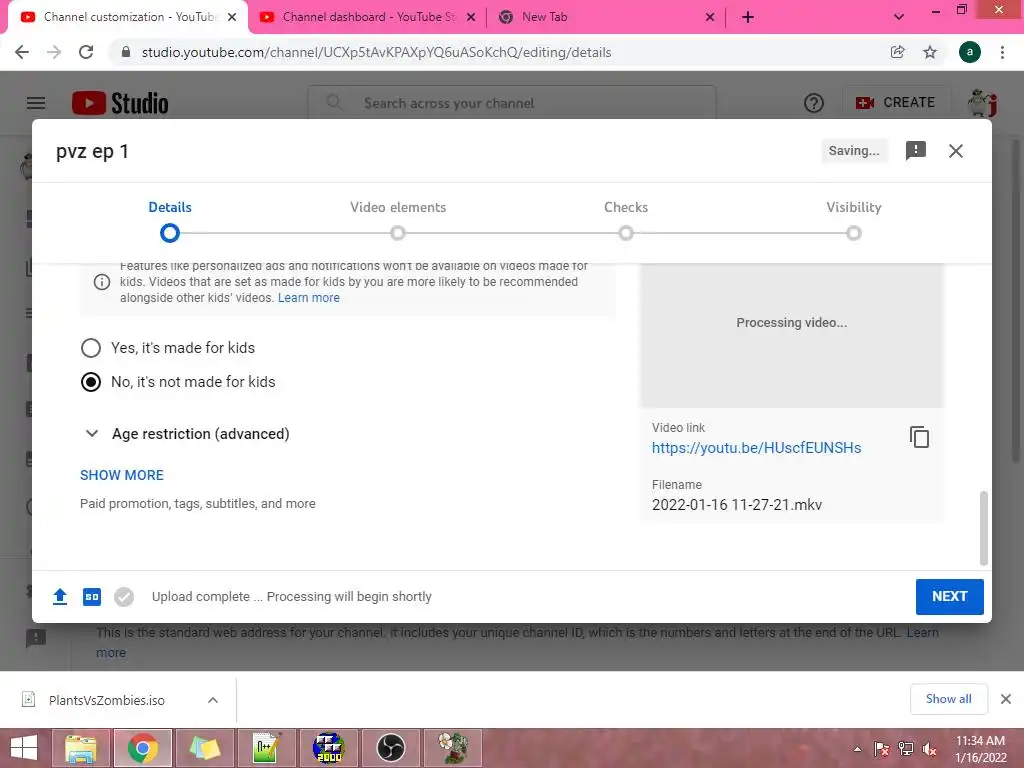Click the upload status arrow icon
The width and height of the screenshot is (1024, 768).
click(x=60, y=596)
